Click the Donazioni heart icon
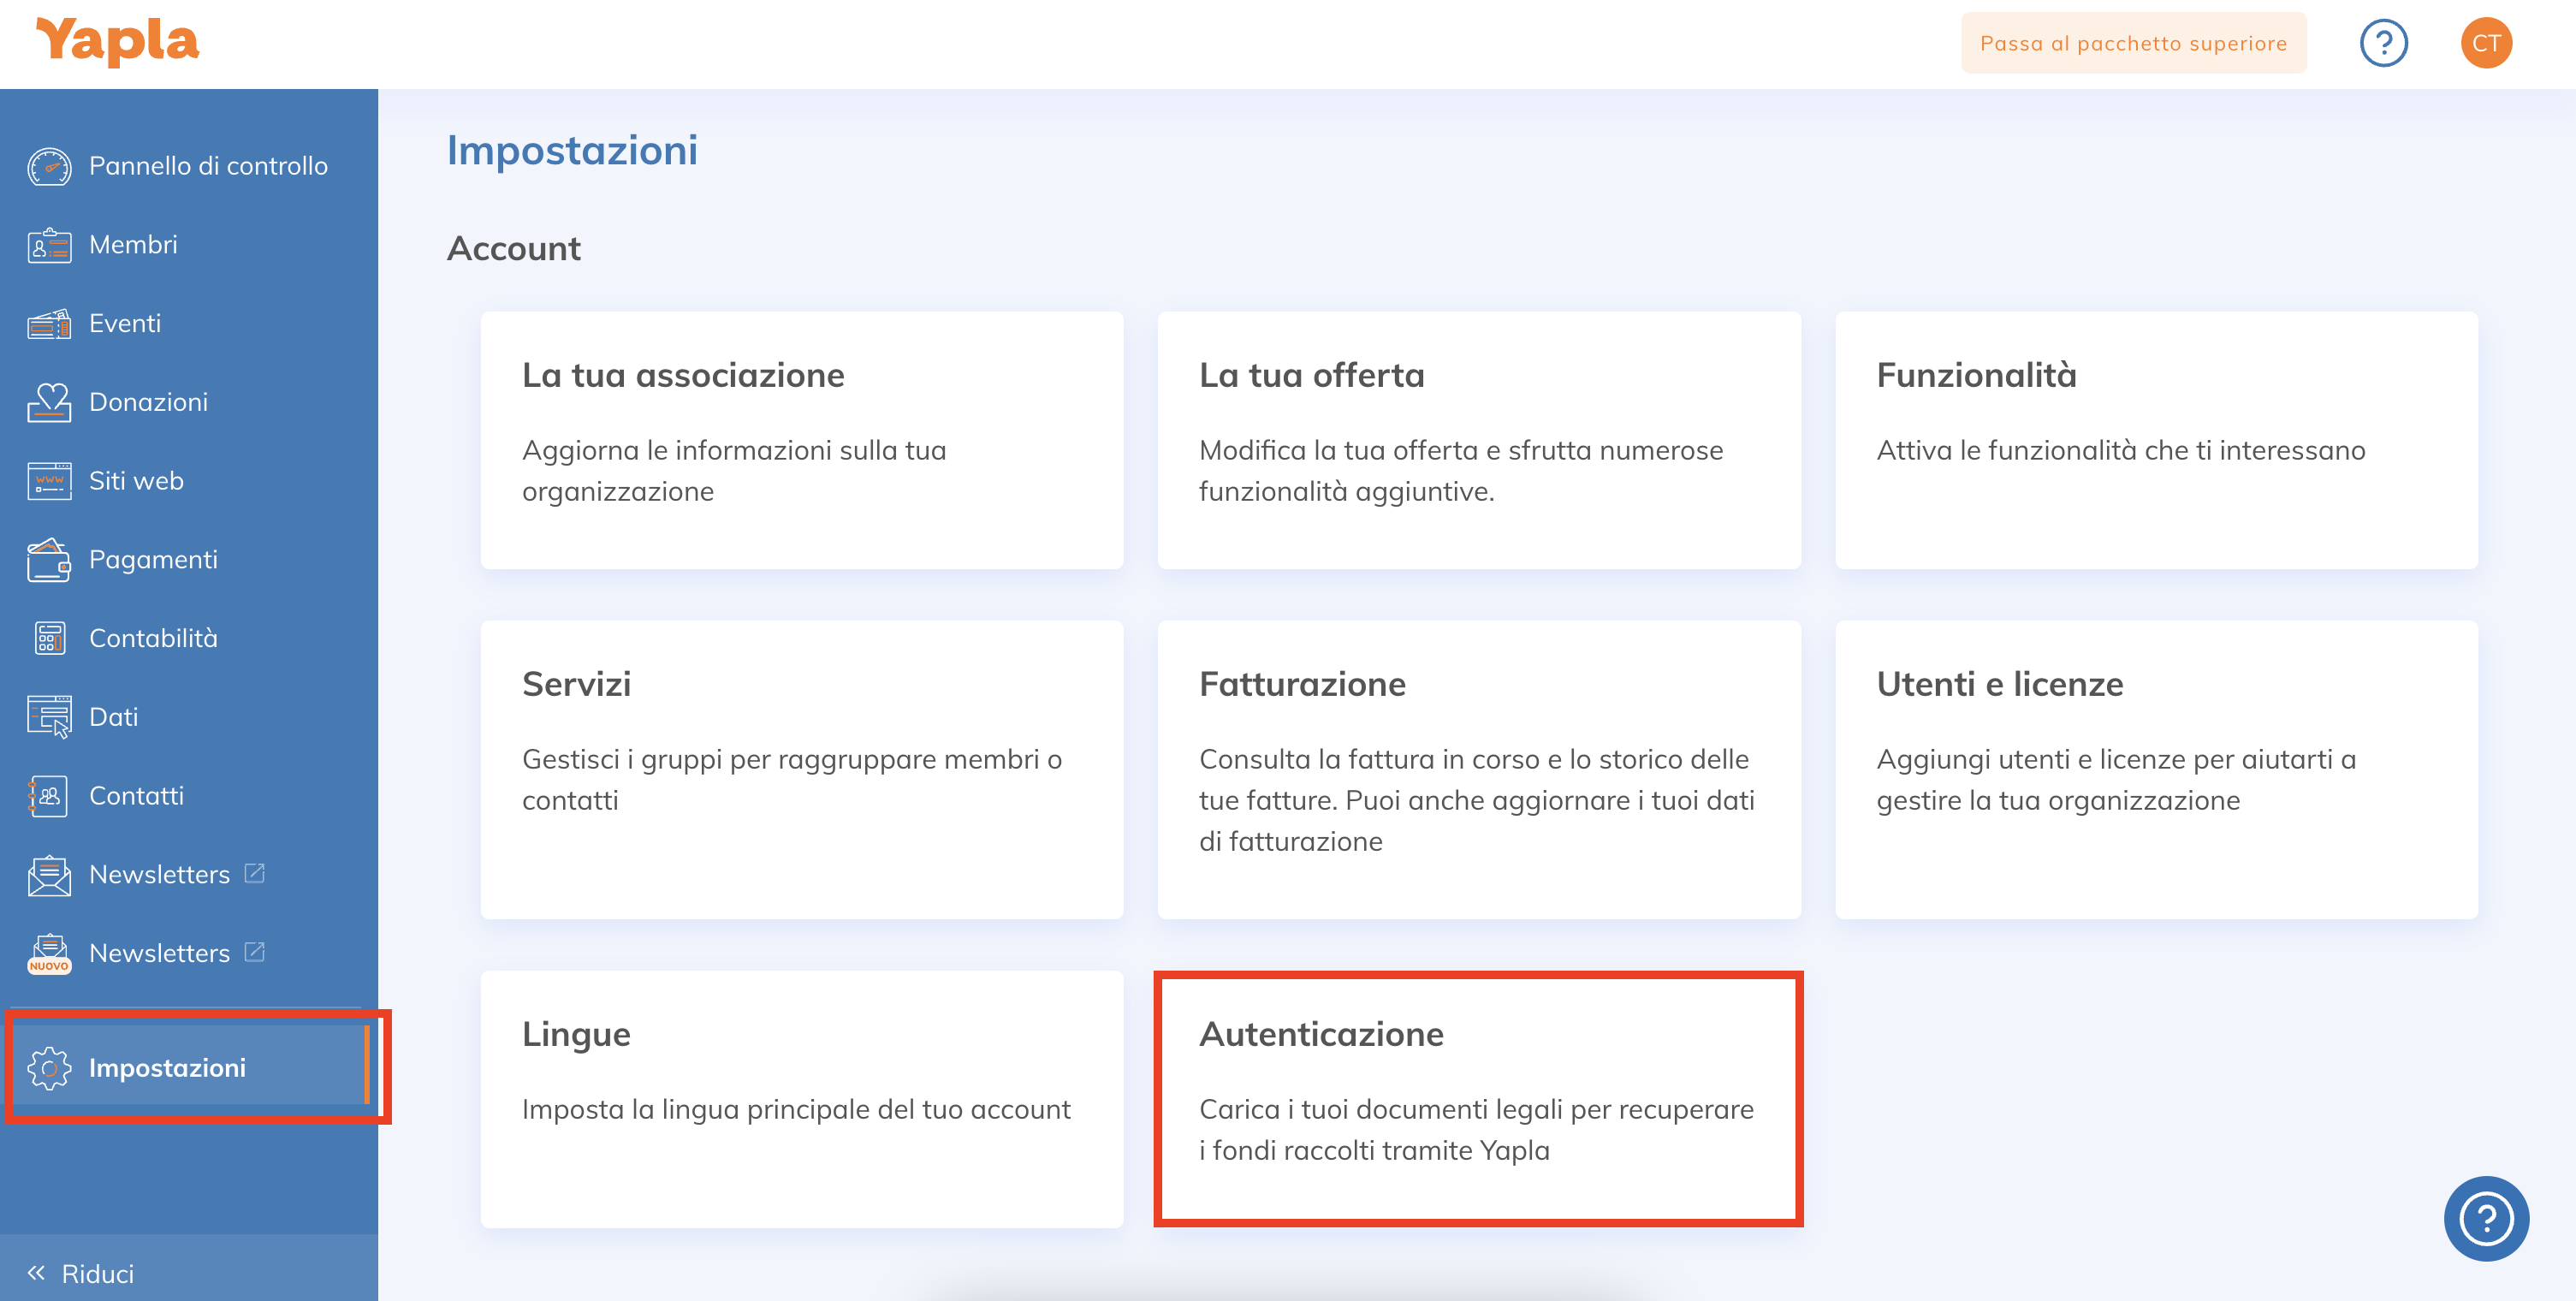 point(49,402)
